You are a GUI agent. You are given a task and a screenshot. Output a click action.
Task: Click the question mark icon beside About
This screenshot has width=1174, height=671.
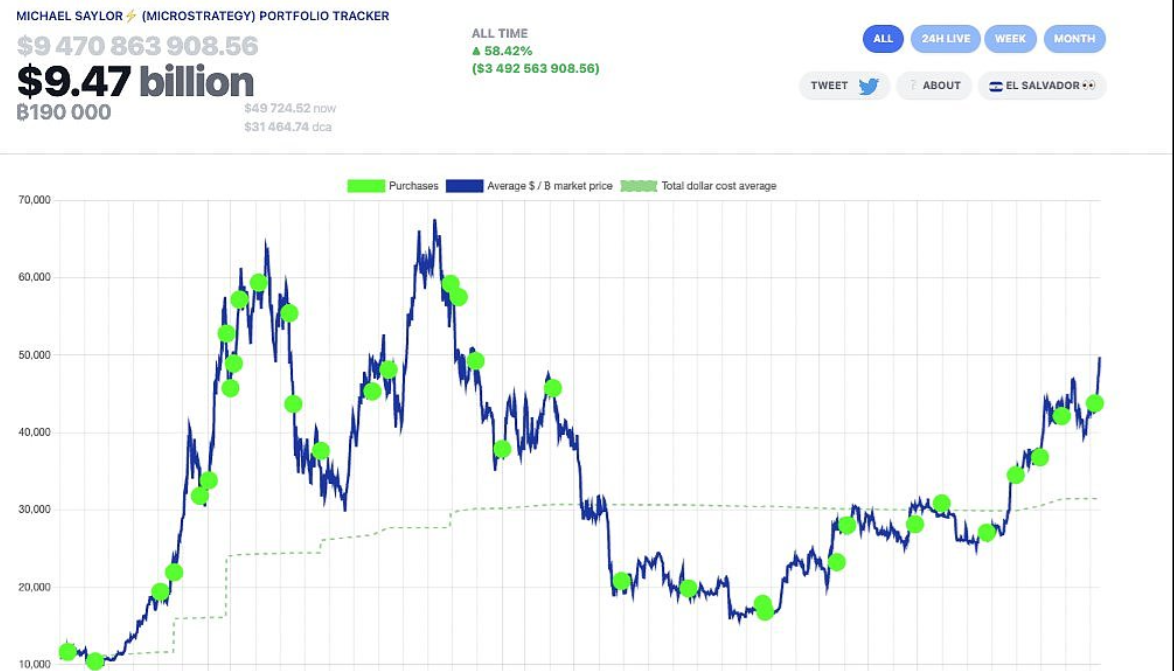912,86
